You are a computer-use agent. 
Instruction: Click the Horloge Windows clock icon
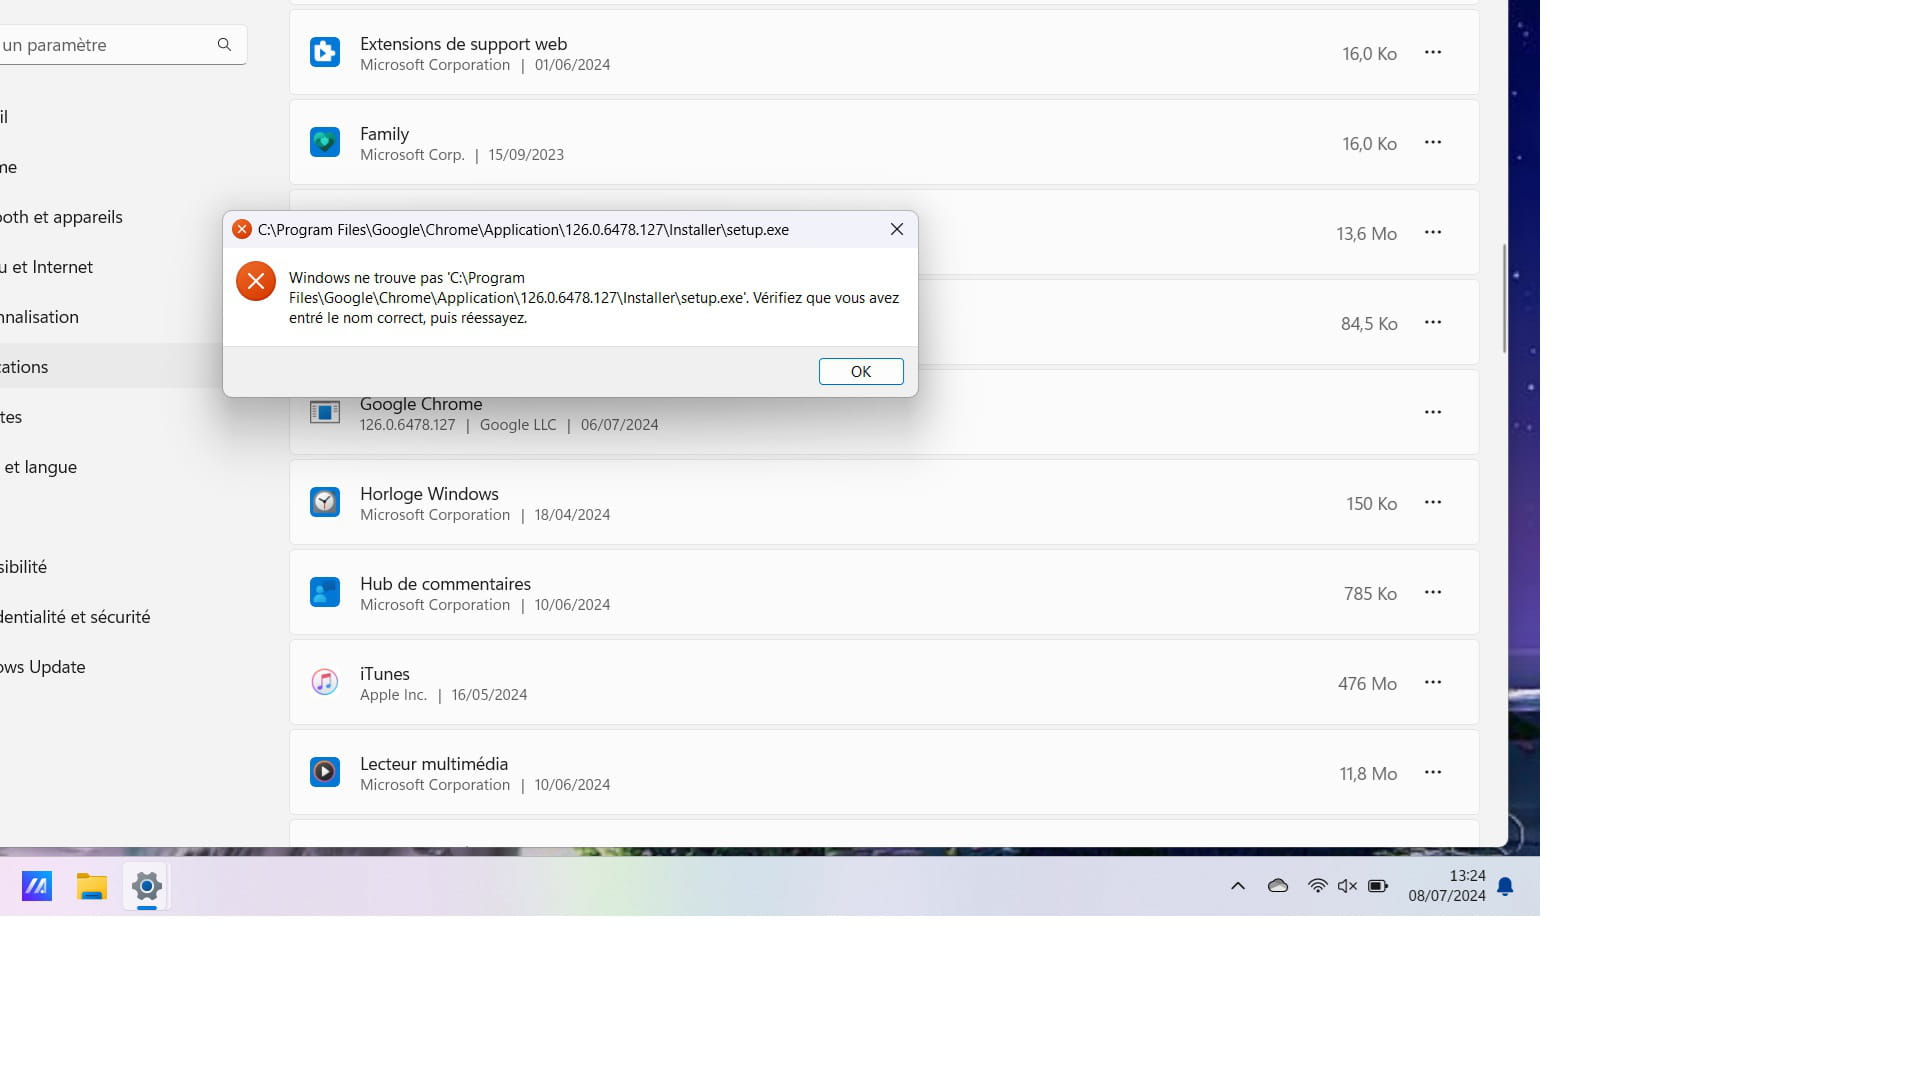pyautogui.click(x=325, y=502)
